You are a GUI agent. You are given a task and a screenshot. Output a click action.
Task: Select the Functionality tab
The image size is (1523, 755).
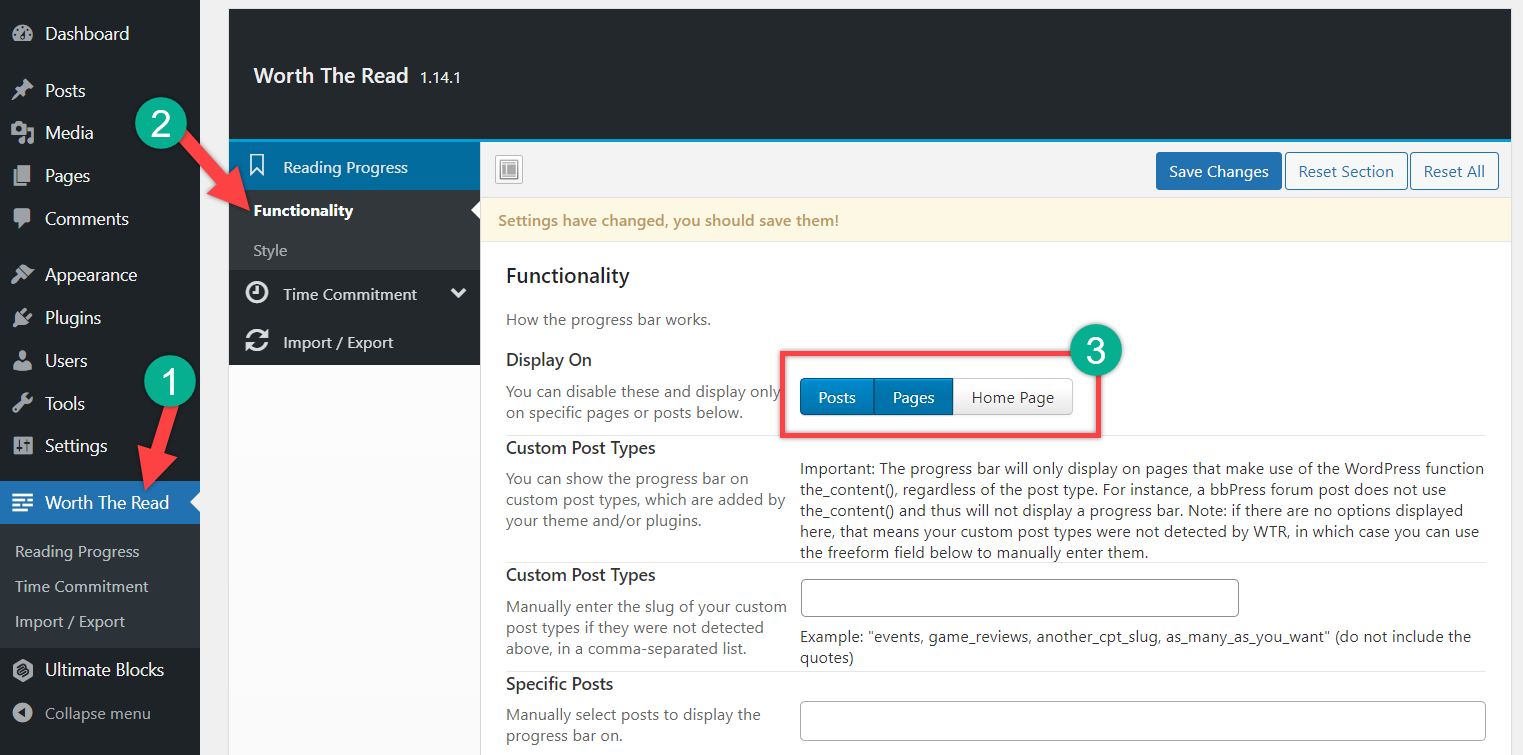(x=303, y=210)
